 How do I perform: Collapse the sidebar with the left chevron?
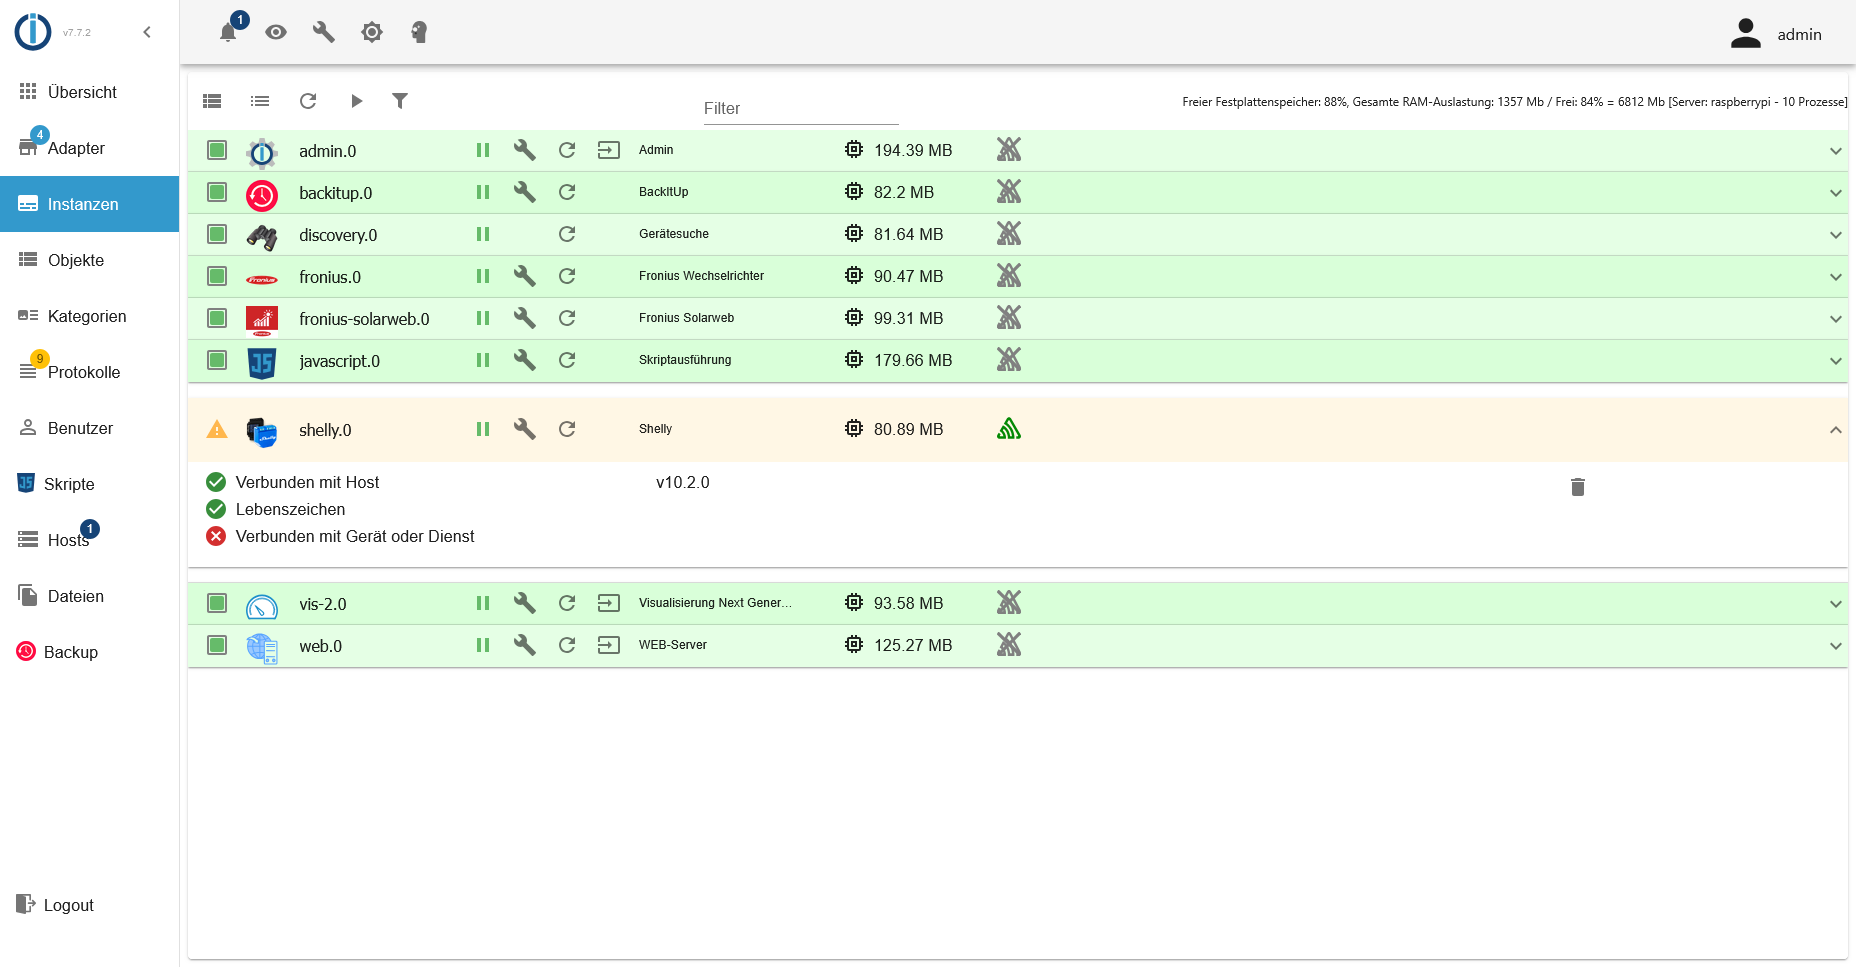[147, 32]
